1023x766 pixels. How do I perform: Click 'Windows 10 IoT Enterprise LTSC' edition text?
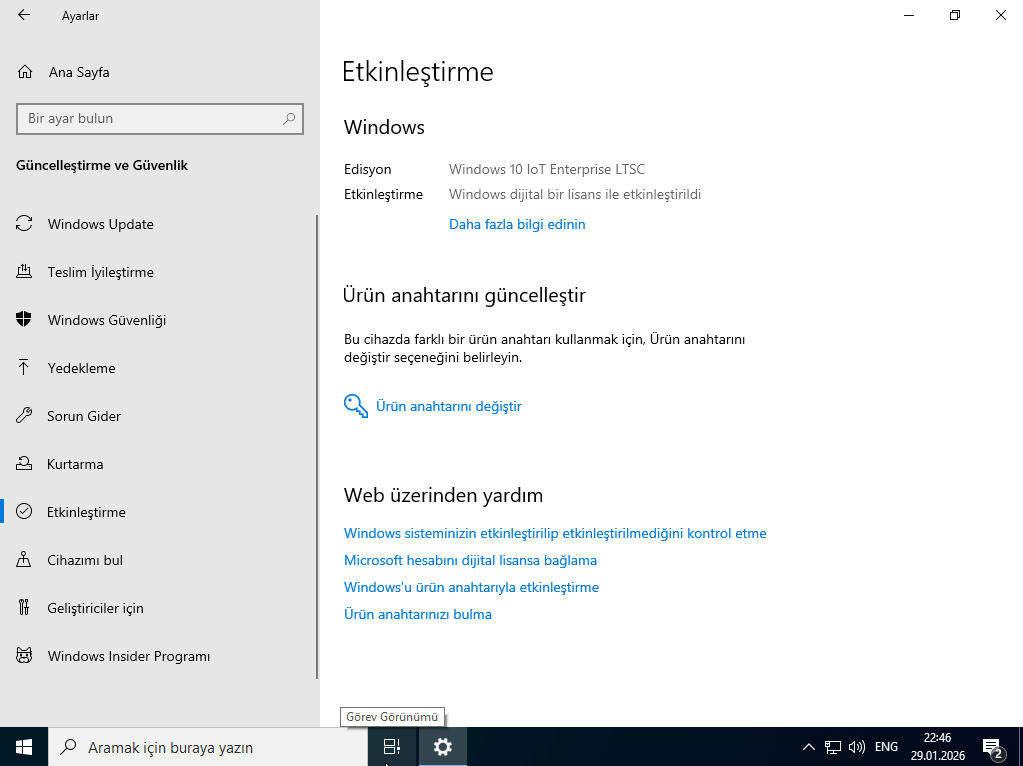pos(547,169)
